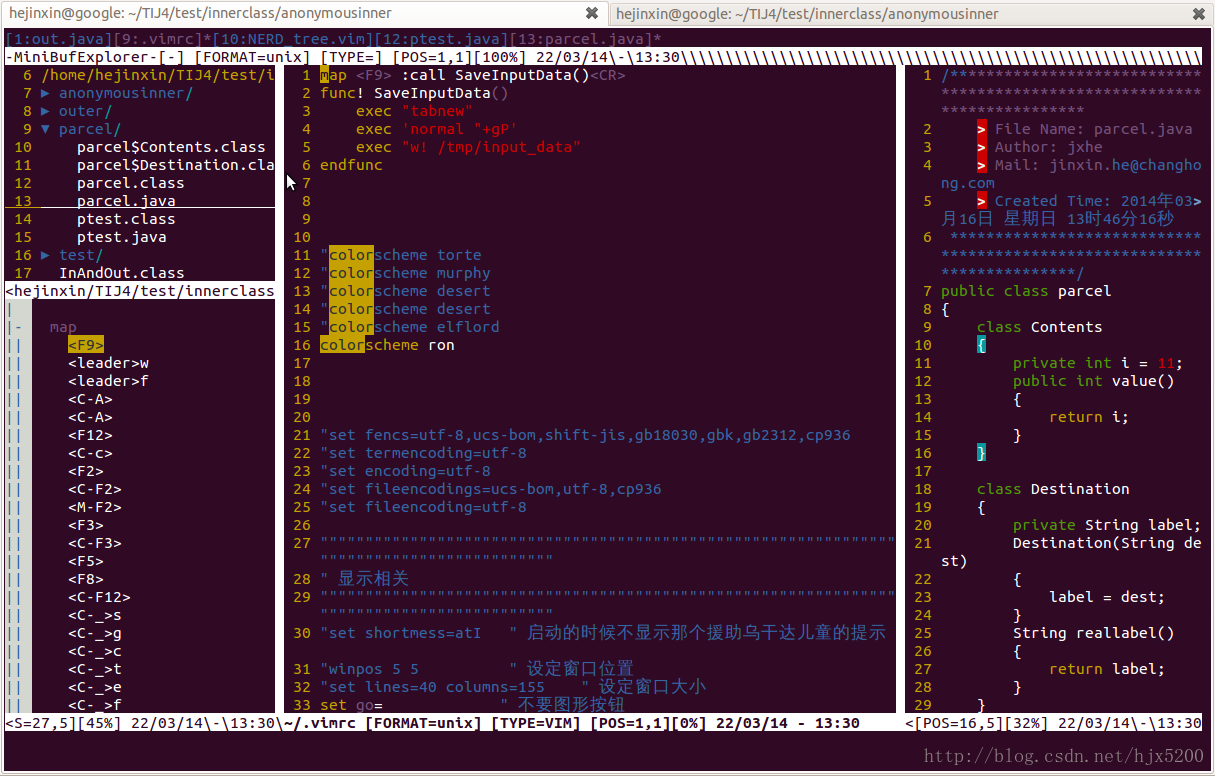Click 'func! SaveInputData()' on line 2

point(414,93)
